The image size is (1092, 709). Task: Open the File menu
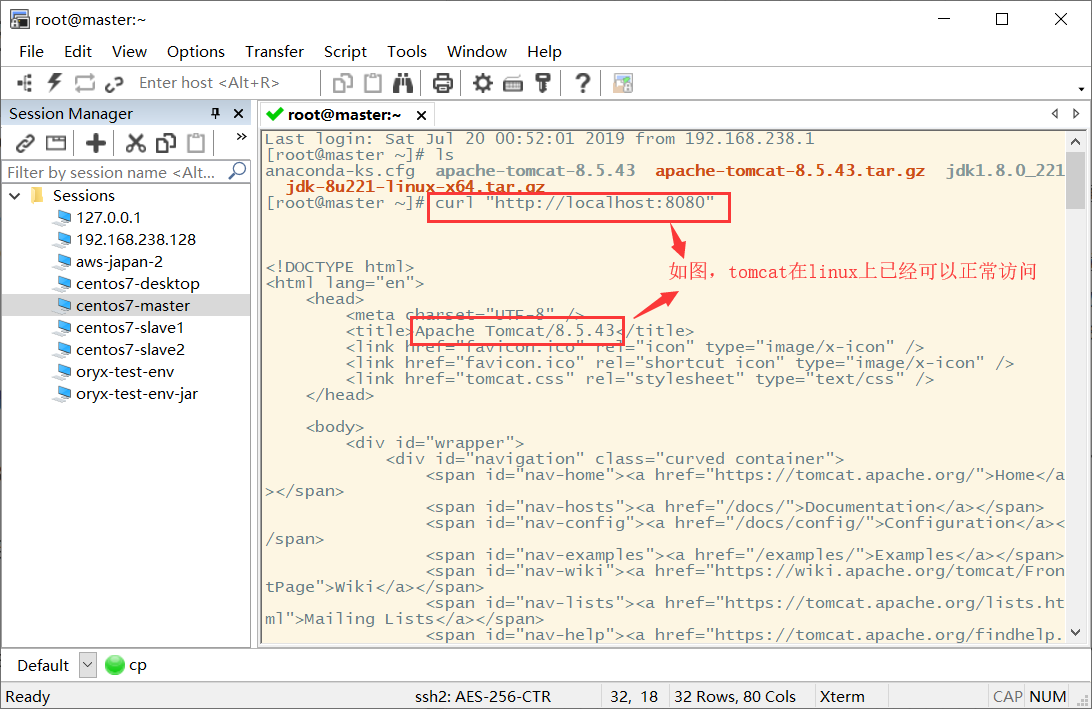(x=31, y=52)
